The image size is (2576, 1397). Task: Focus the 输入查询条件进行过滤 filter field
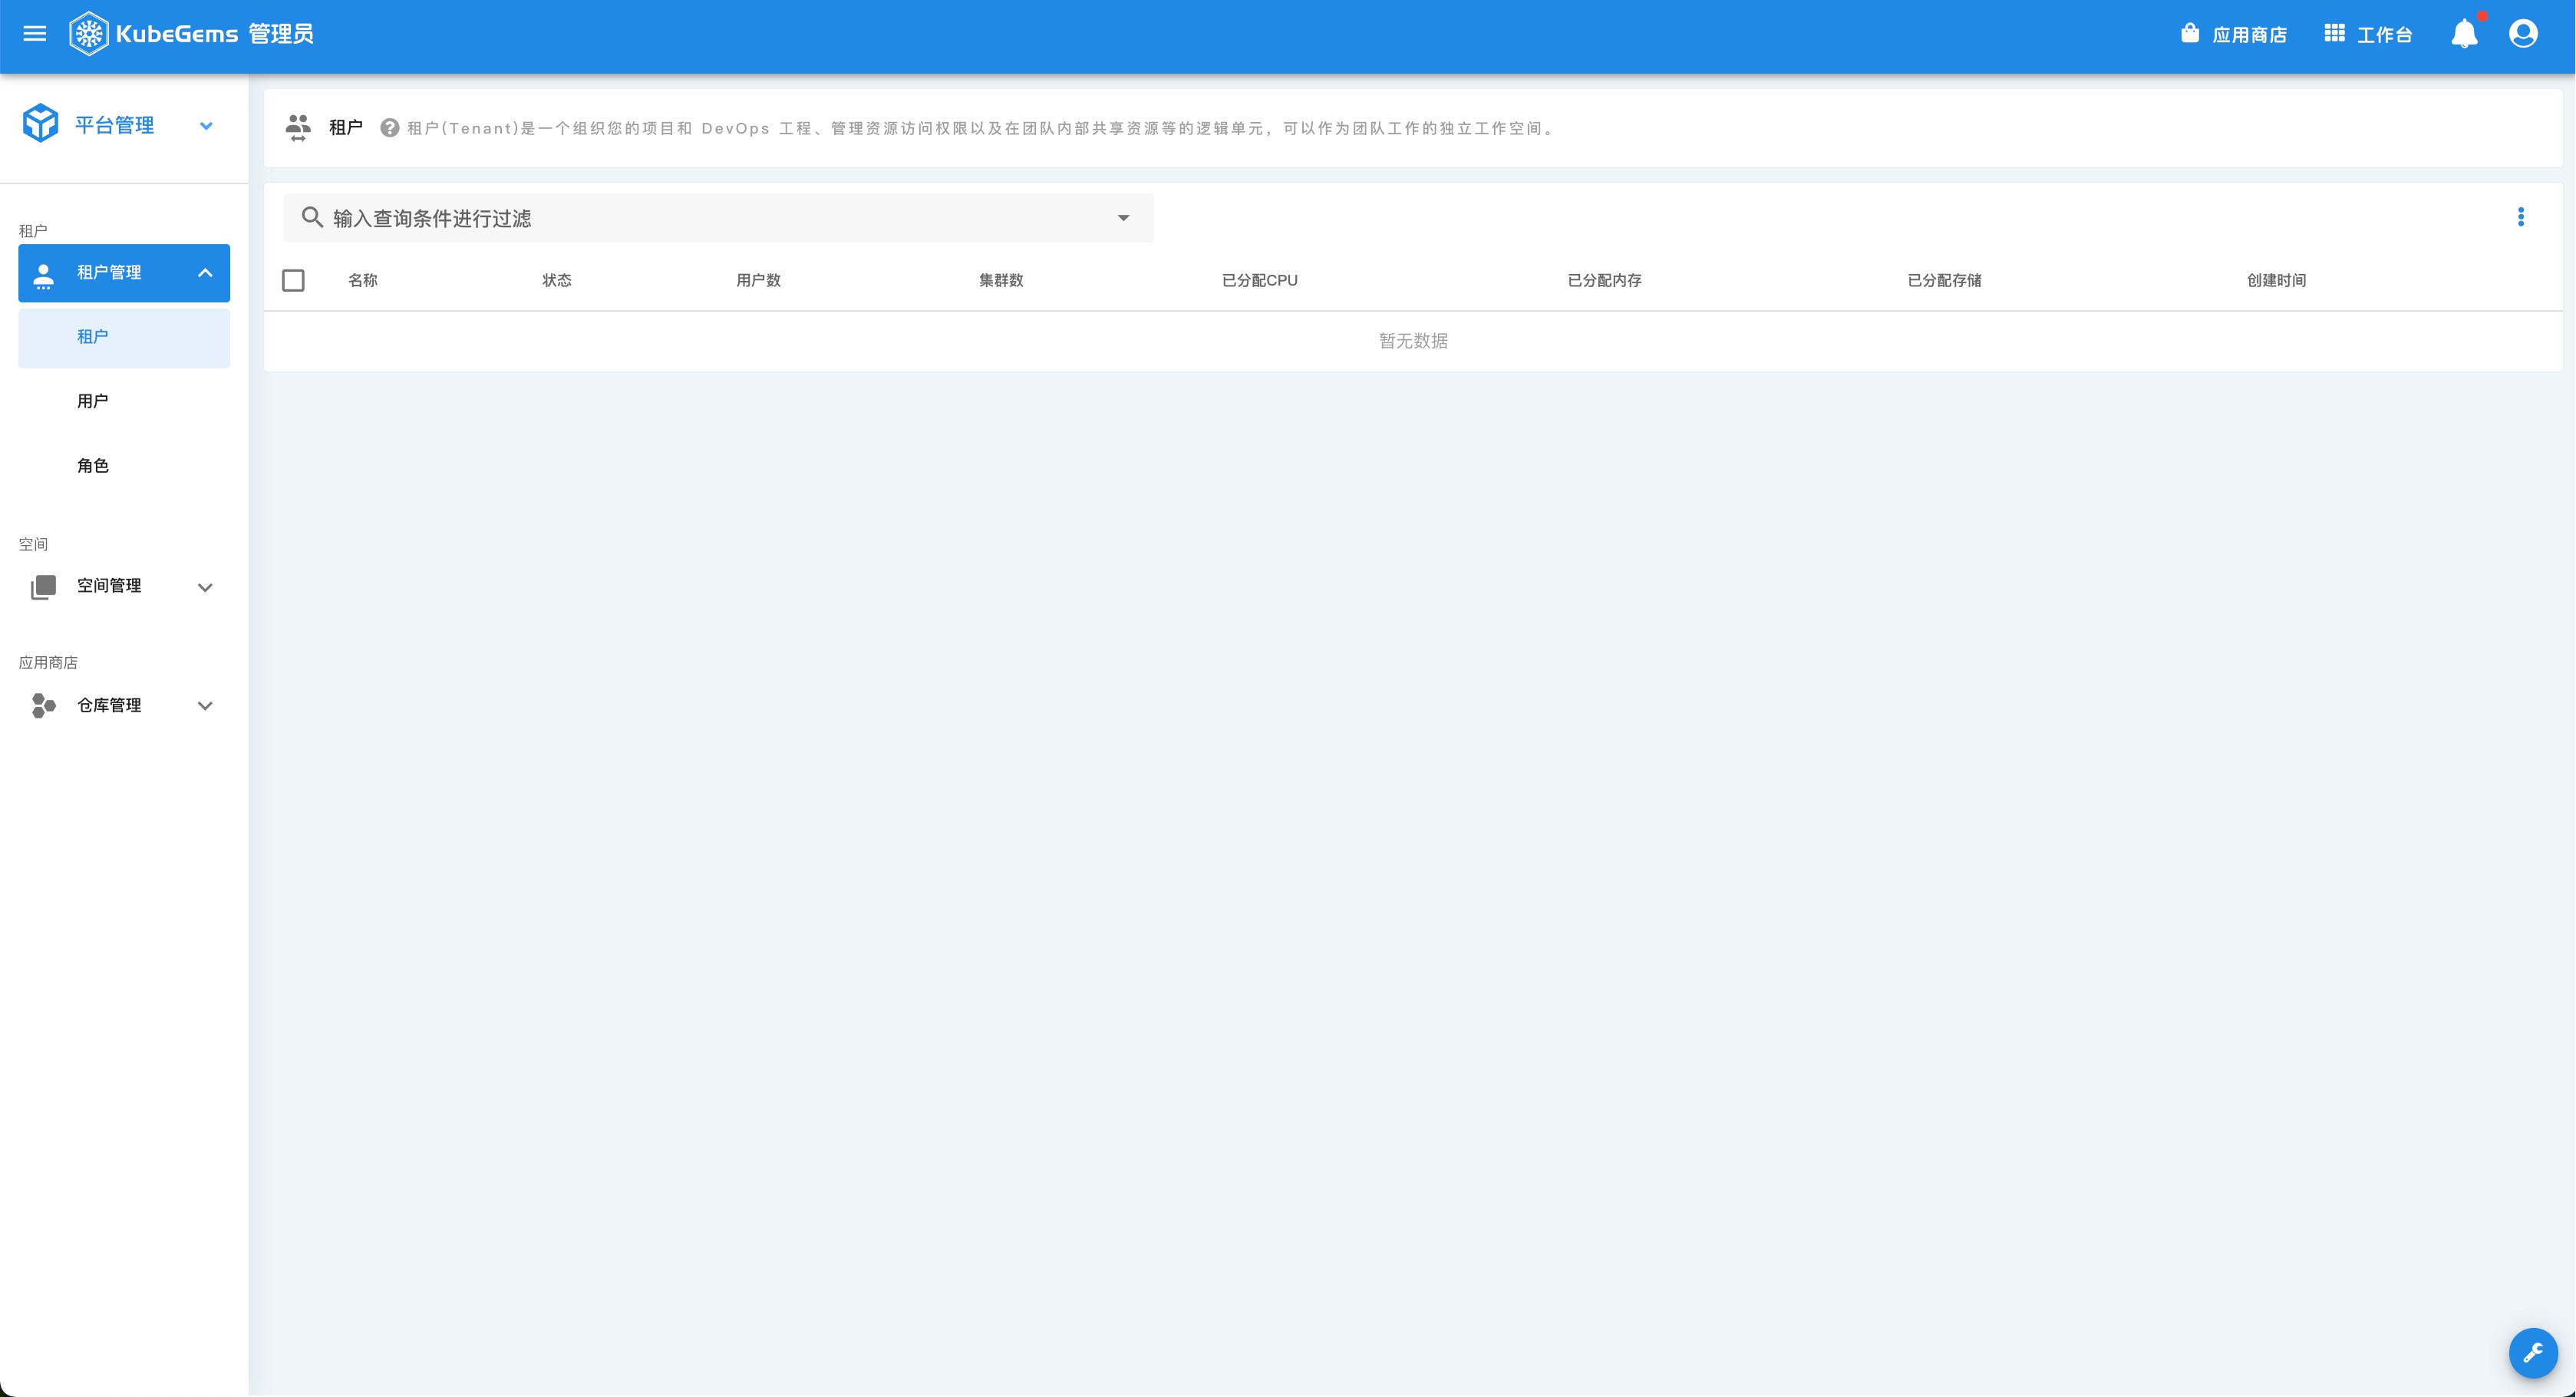tap(718, 218)
